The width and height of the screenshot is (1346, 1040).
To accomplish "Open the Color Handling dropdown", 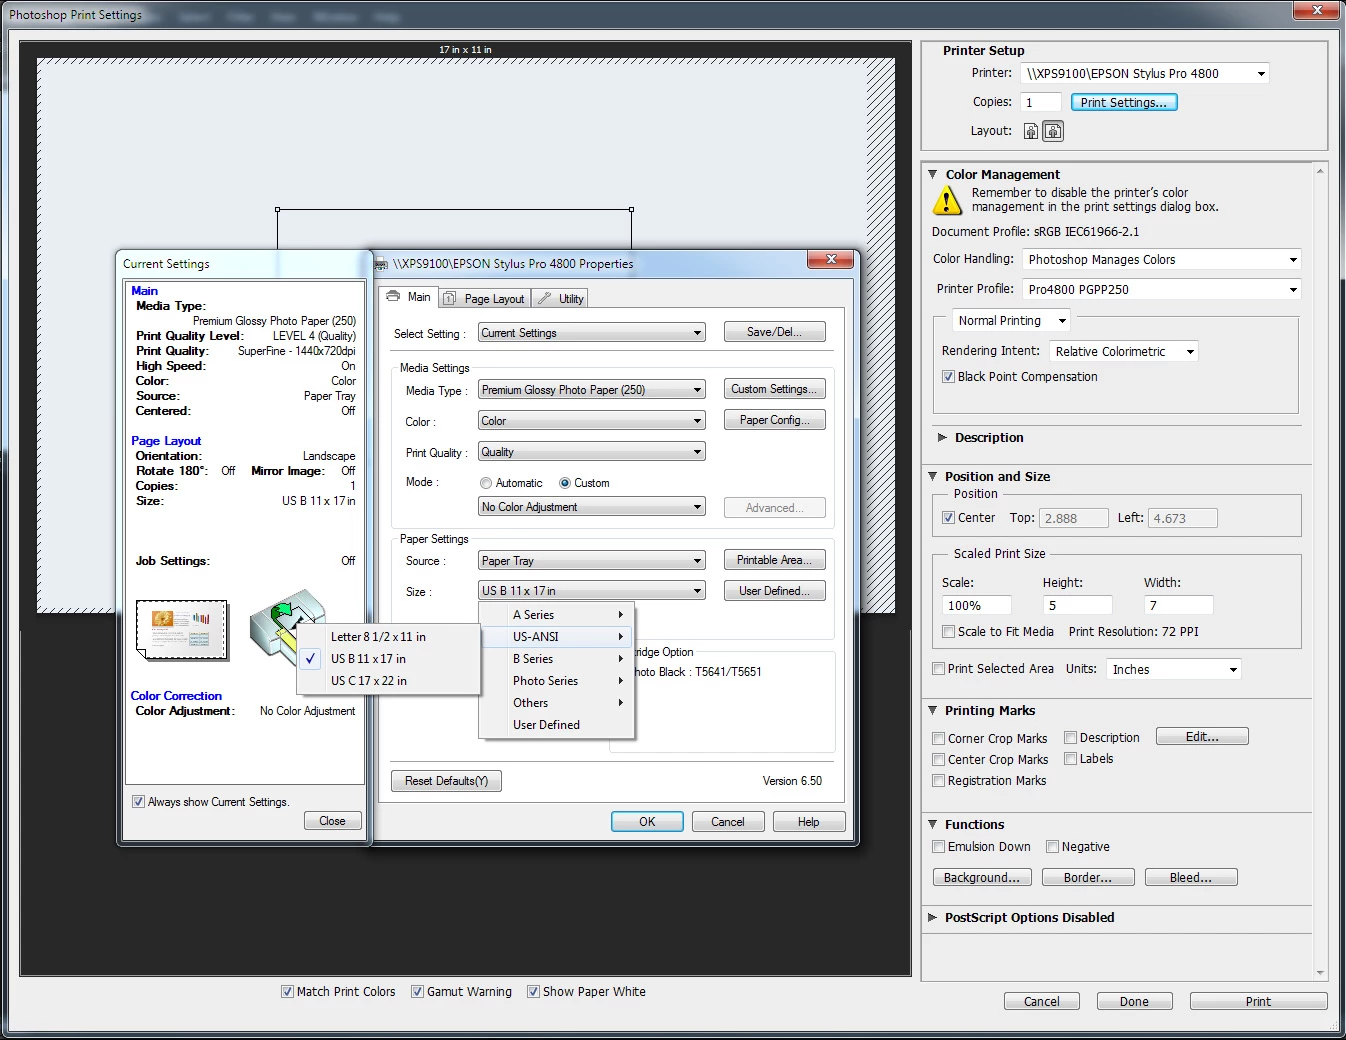I will click(x=1162, y=259).
